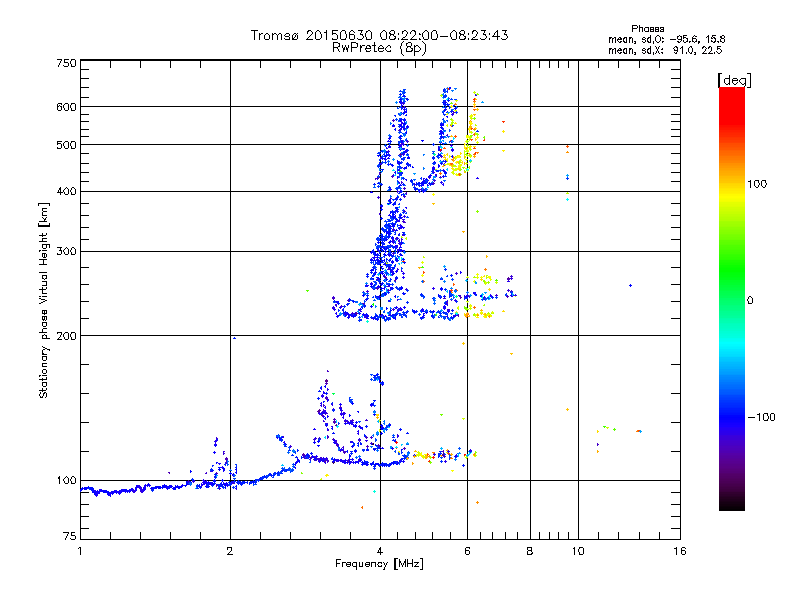Click the x-axis tick label "4"
800x600 pixels.
coord(380,551)
